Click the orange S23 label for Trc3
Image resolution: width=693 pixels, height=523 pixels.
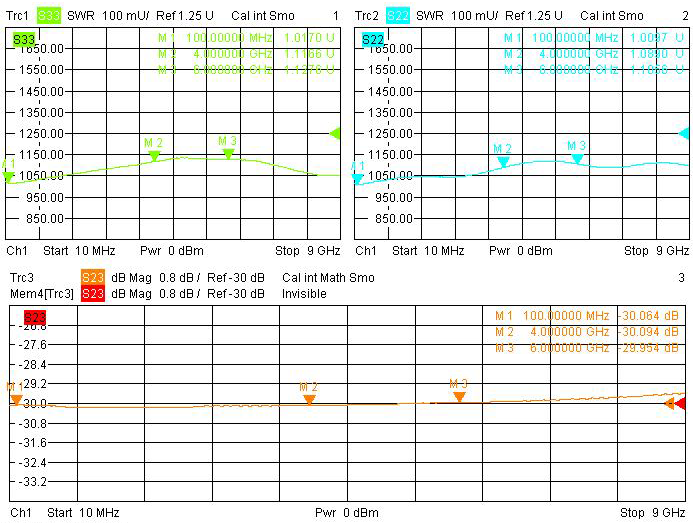pyautogui.click(x=92, y=278)
